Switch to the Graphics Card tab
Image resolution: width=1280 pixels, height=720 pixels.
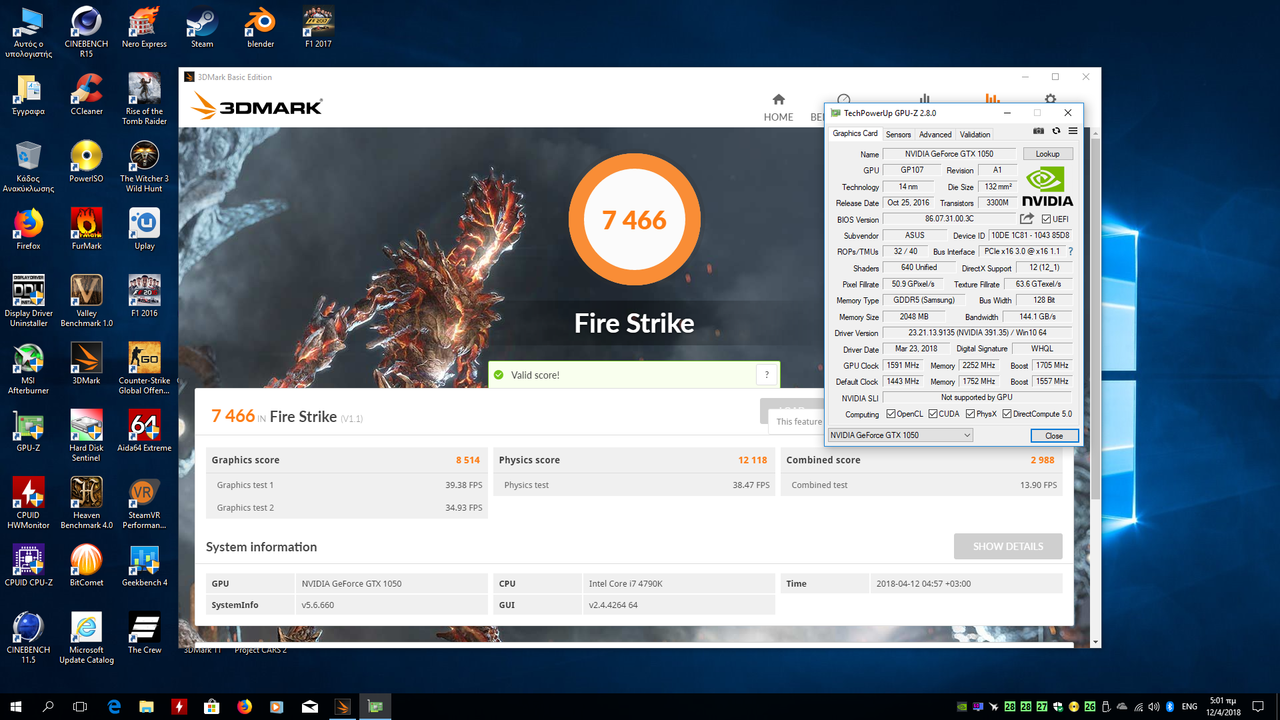[x=855, y=133]
